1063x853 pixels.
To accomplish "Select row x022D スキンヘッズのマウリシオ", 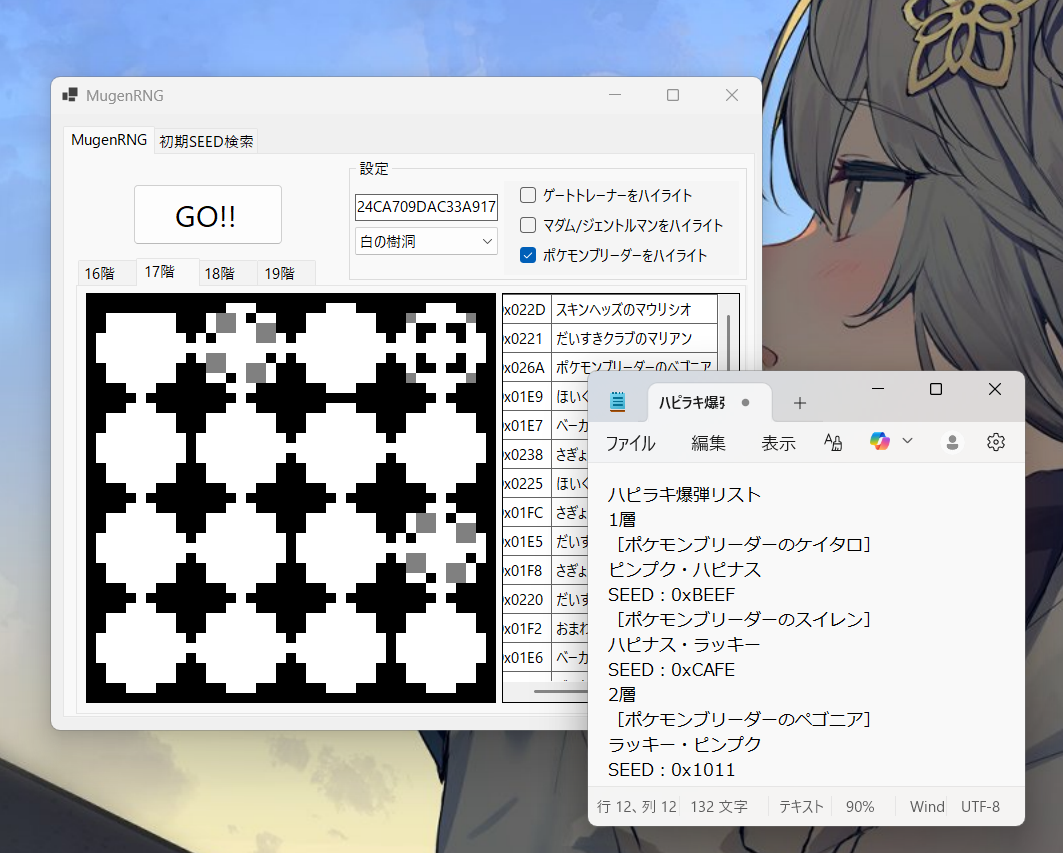I will point(610,309).
